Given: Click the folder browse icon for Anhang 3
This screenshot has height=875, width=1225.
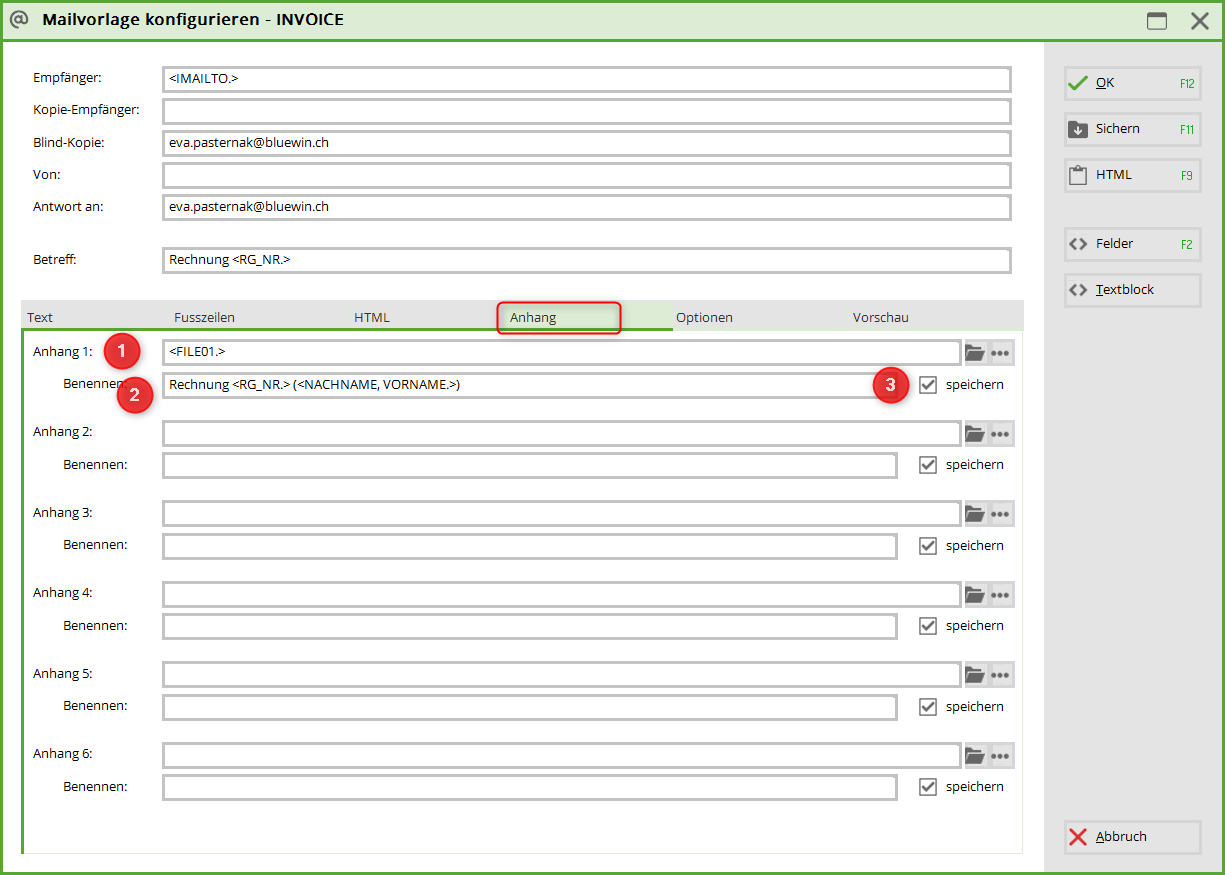Looking at the screenshot, I should click(x=975, y=514).
